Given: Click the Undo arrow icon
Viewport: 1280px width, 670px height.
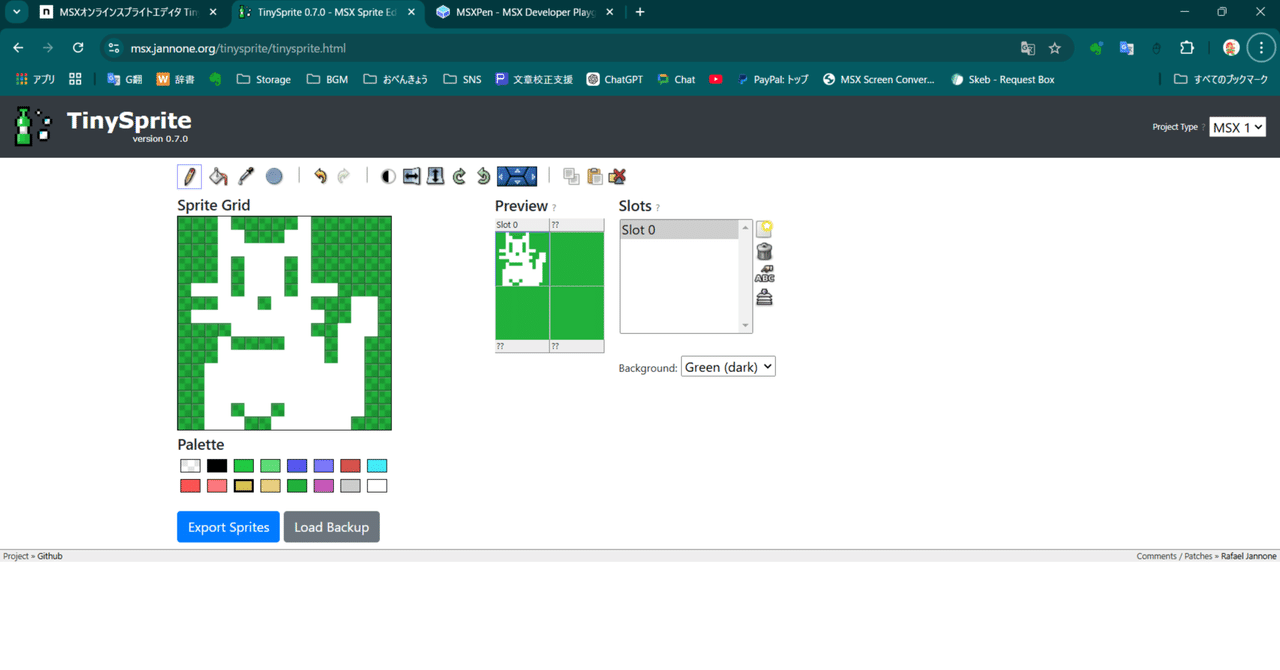Looking at the screenshot, I should (321, 176).
